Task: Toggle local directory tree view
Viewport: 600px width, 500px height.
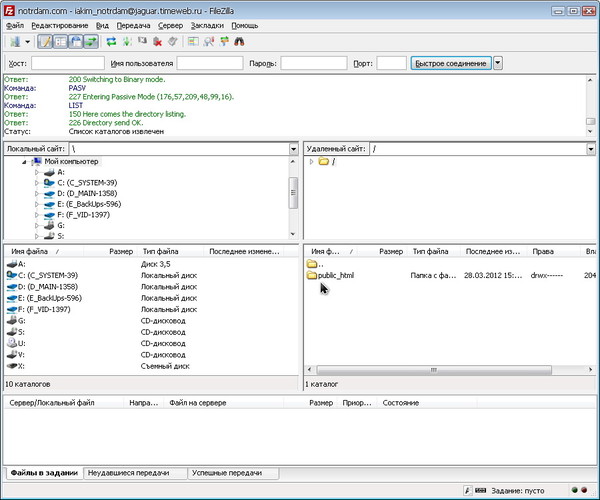Action: [x=60, y=42]
